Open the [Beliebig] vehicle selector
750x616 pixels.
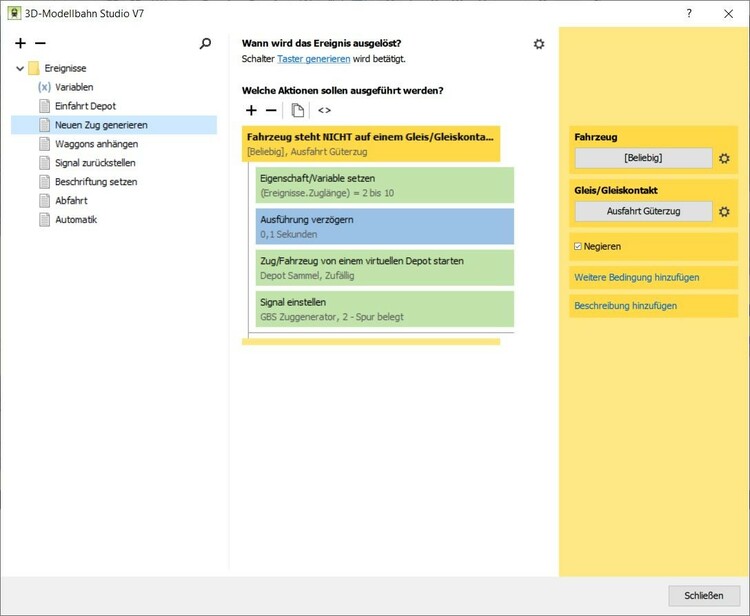pos(643,158)
